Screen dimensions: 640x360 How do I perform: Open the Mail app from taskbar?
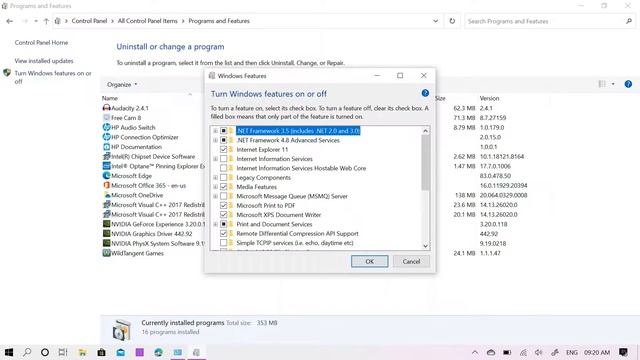(120, 352)
